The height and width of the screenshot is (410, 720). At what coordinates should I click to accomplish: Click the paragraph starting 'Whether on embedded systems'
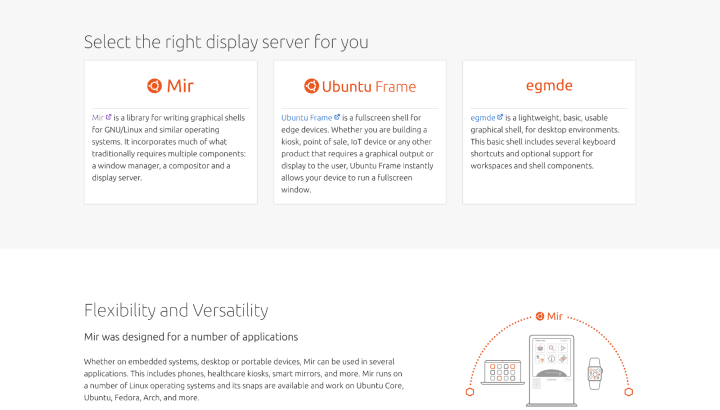(x=244, y=379)
